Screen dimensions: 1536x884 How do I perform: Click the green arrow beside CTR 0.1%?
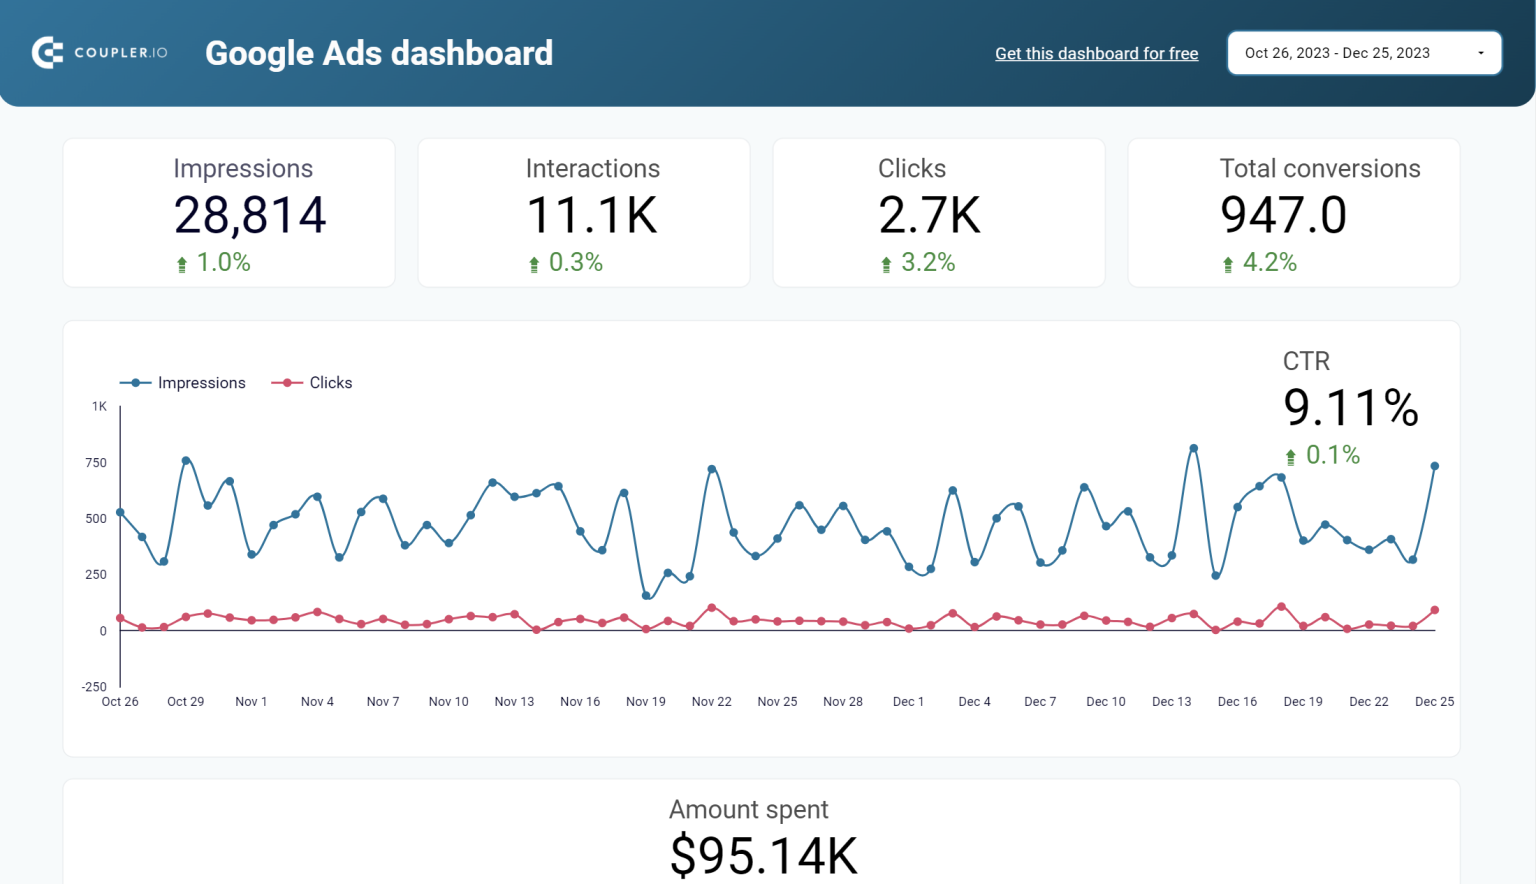click(1290, 455)
